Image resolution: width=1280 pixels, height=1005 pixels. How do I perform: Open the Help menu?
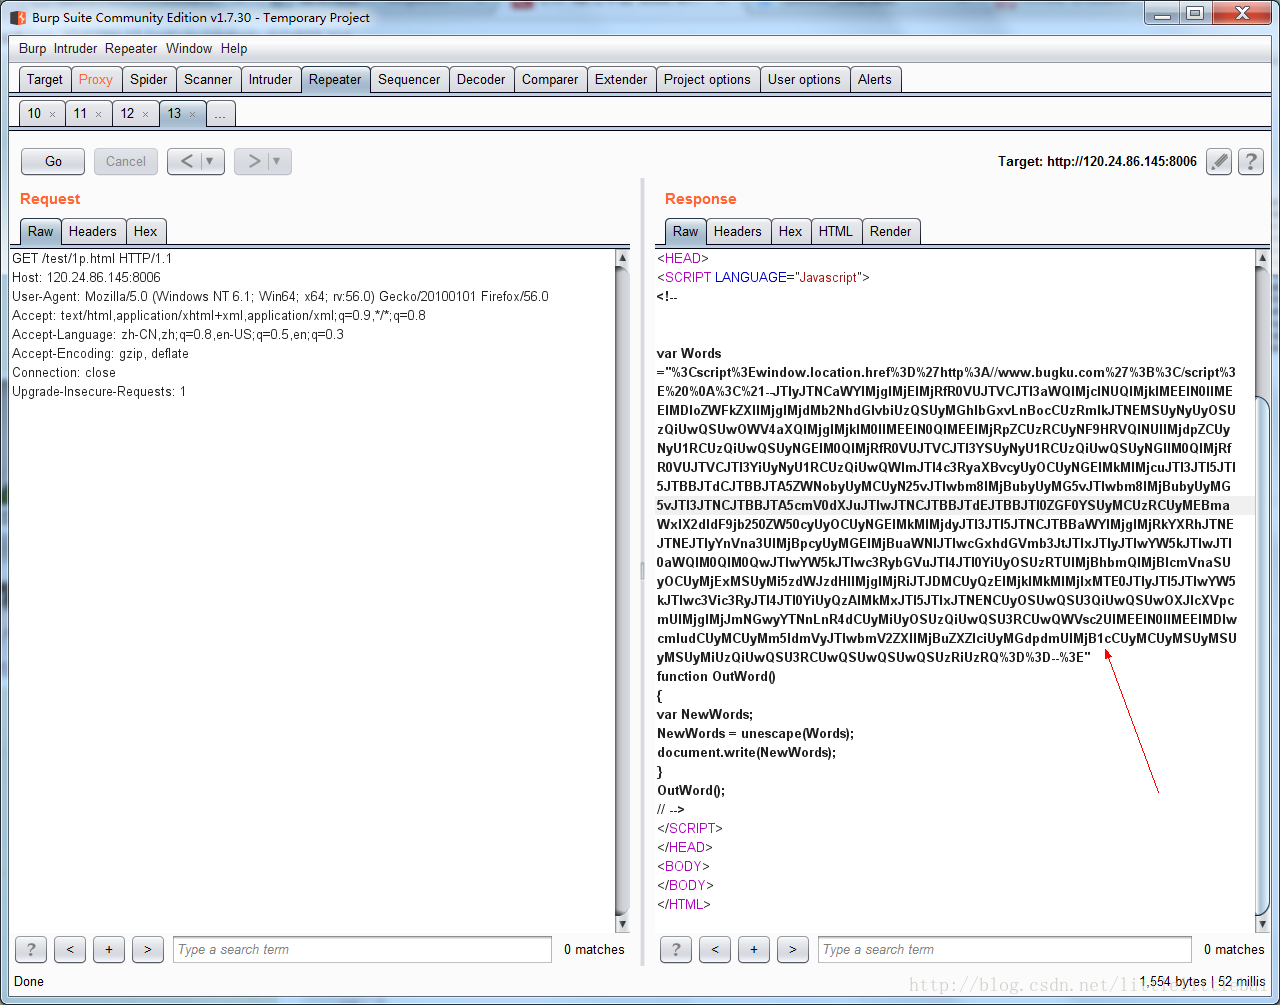[234, 48]
